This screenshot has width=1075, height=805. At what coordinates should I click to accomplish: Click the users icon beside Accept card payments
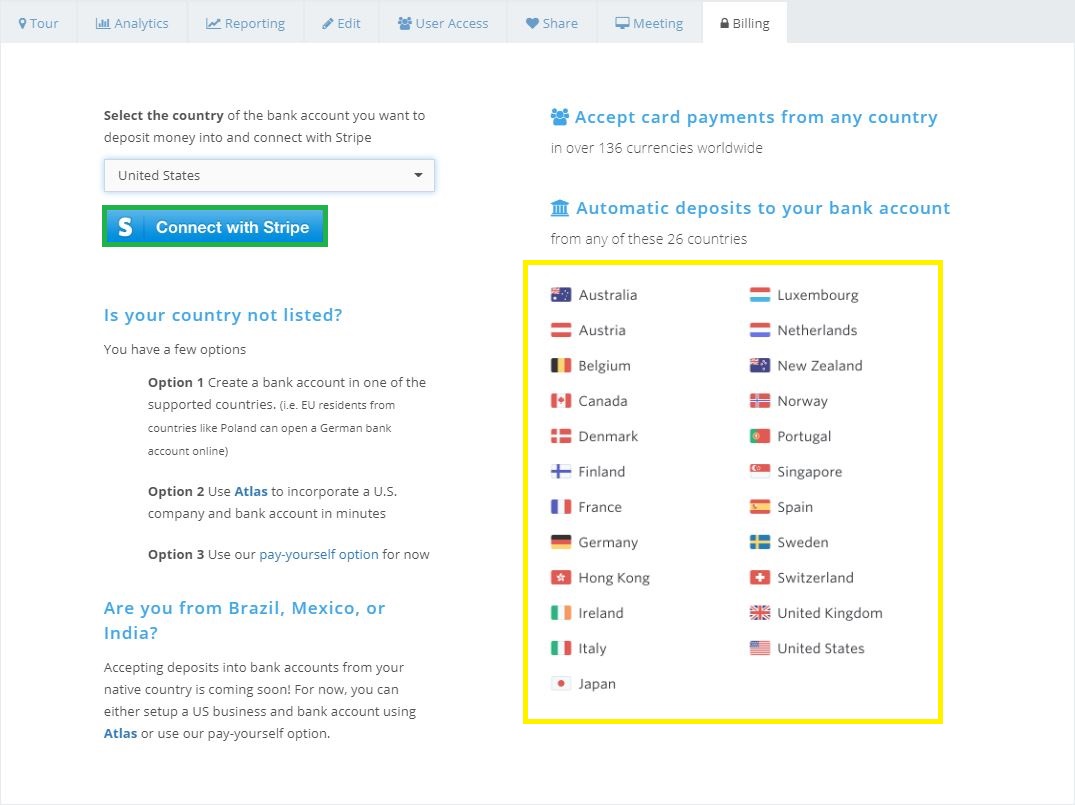559,117
